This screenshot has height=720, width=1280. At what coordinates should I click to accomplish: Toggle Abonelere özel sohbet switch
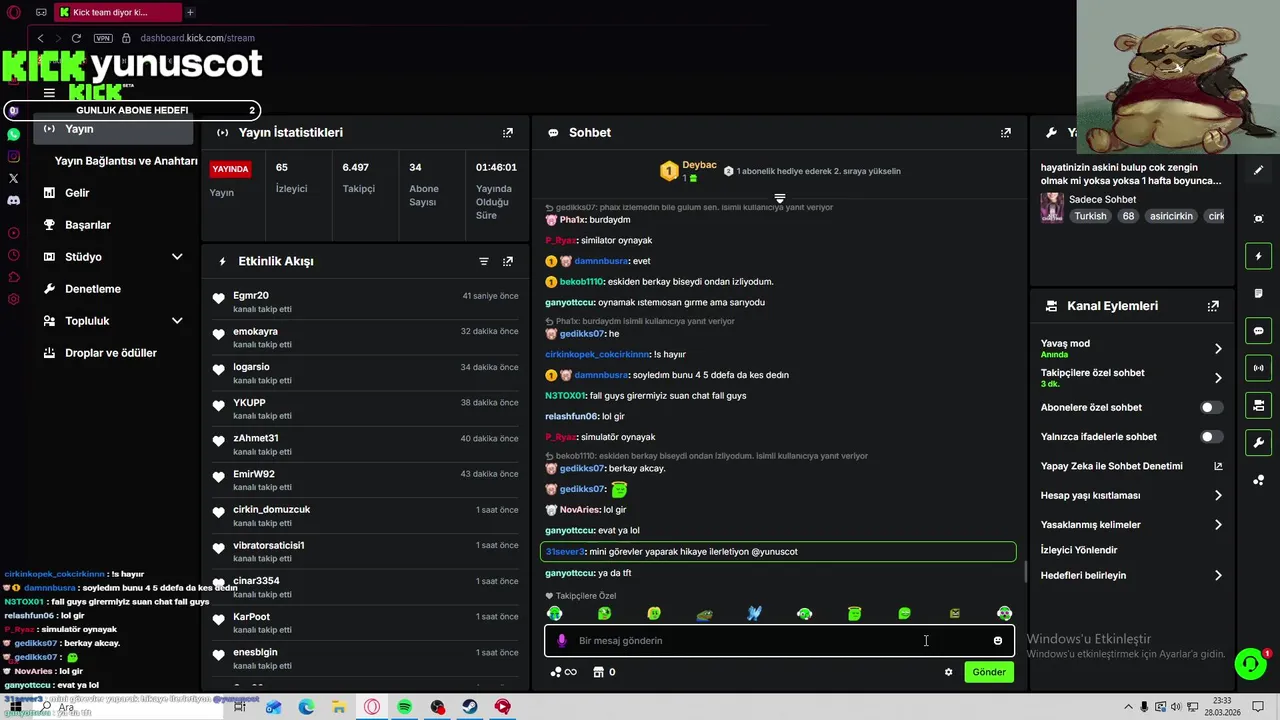[1211, 407]
